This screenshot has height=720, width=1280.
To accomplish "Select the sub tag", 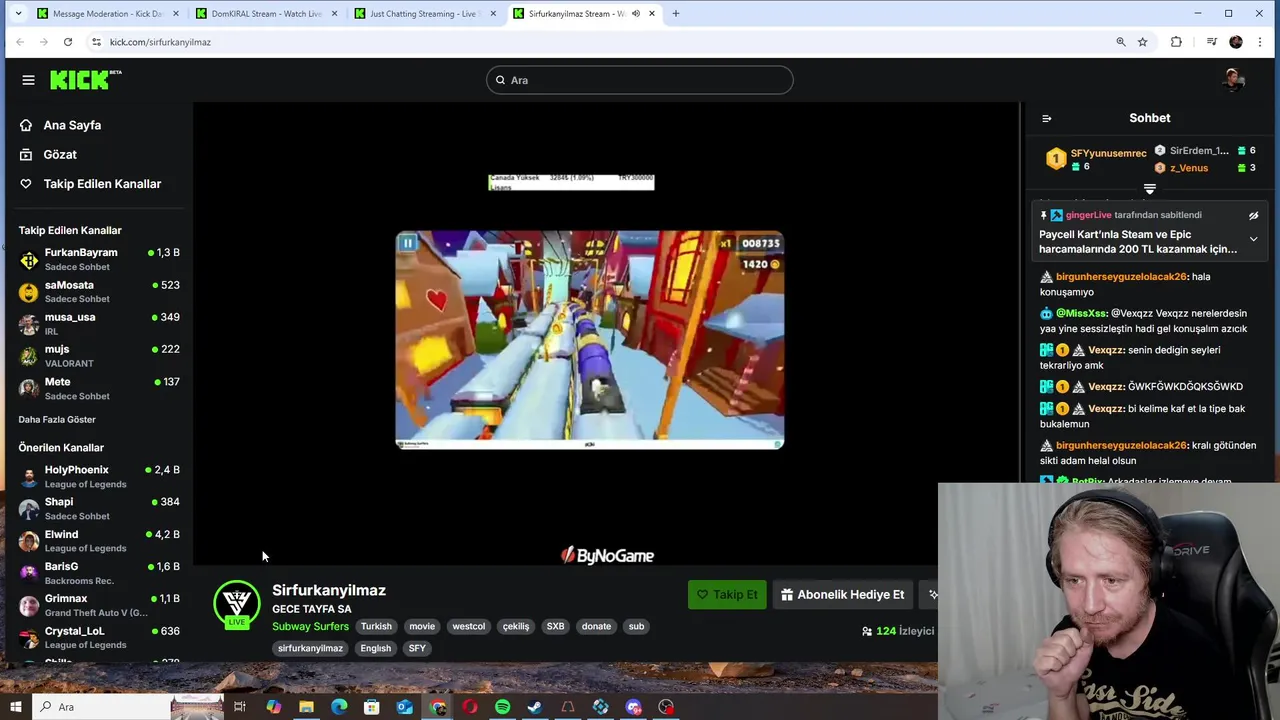I will (636, 626).
